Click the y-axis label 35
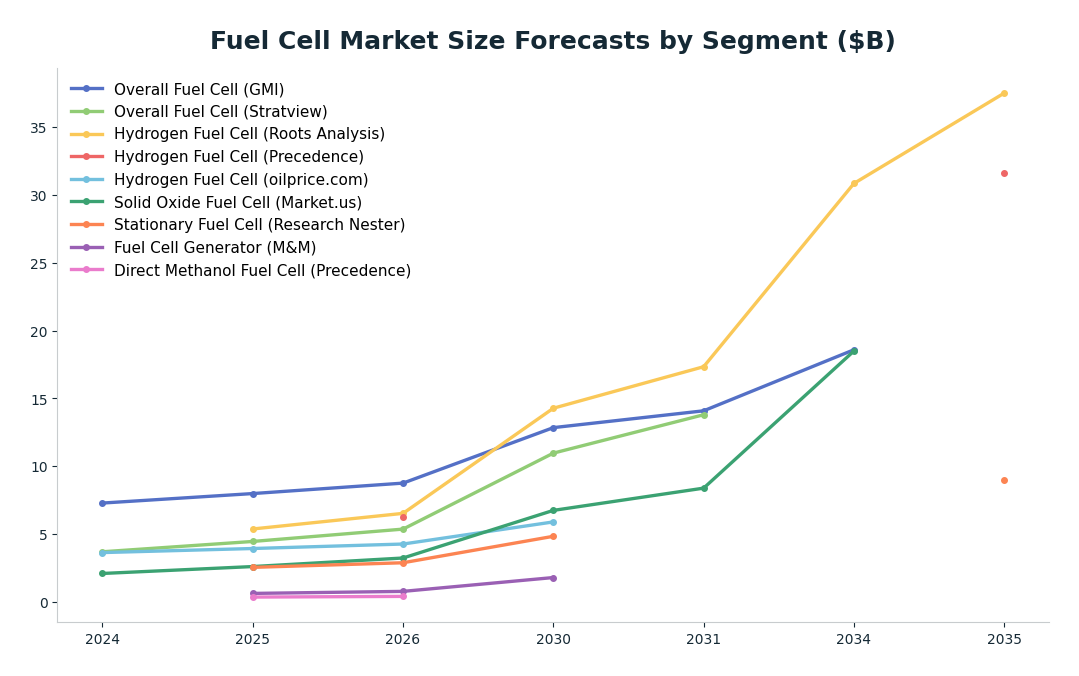This screenshot has width=1079, height=676. (x=40, y=129)
